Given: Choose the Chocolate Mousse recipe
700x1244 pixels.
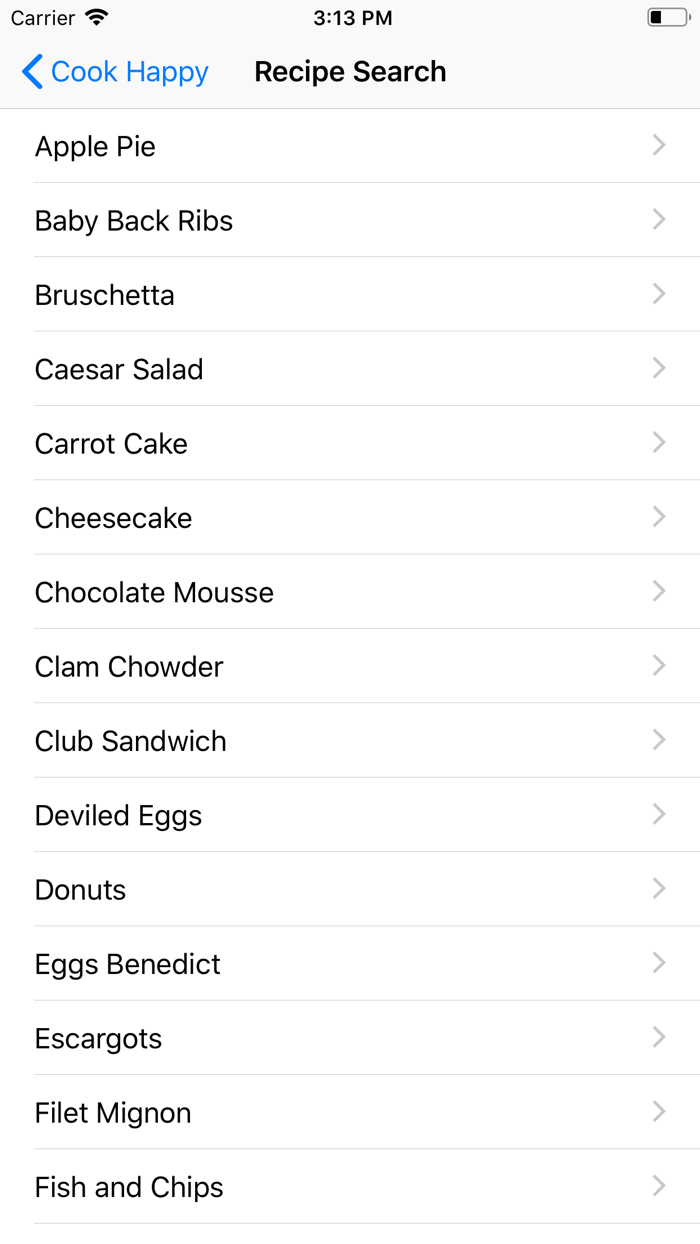Looking at the screenshot, I should pyautogui.click(x=154, y=592).
